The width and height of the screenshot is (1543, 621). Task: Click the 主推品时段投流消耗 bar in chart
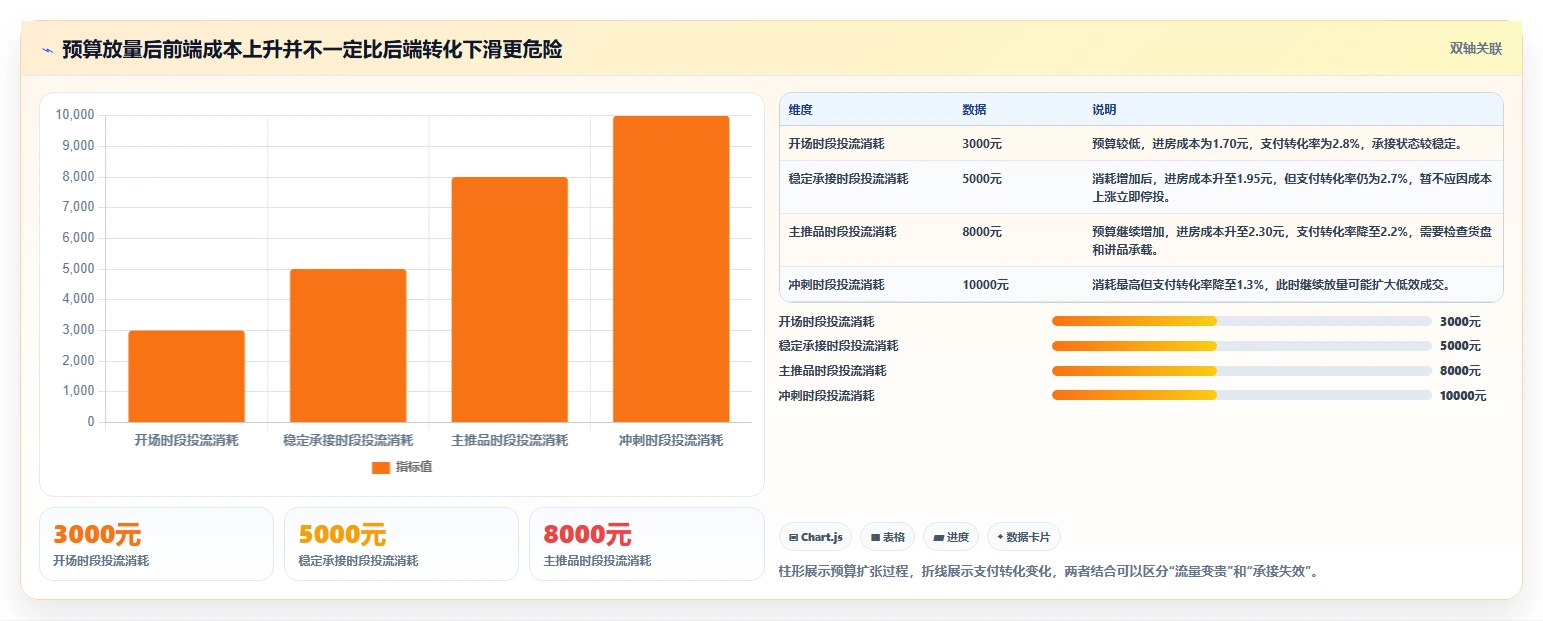(x=510, y=299)
